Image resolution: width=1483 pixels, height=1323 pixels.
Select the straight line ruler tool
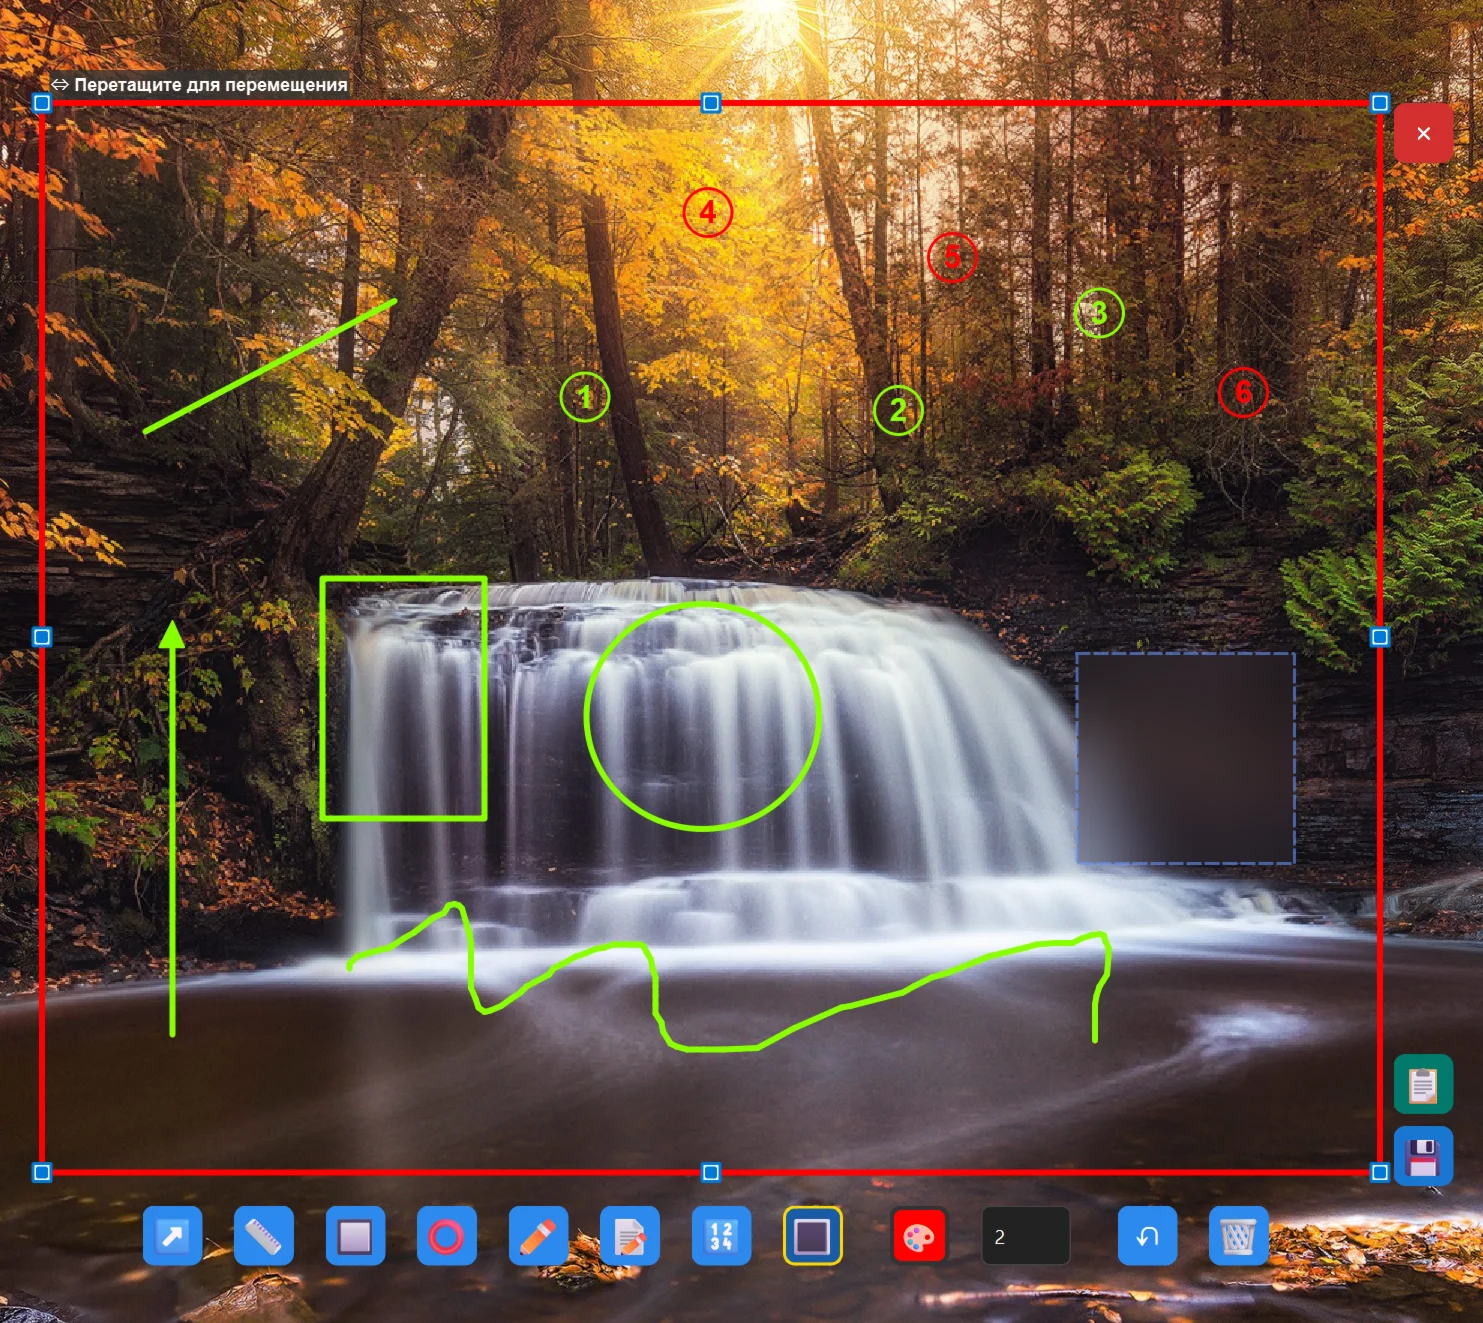coord(264,1236)
